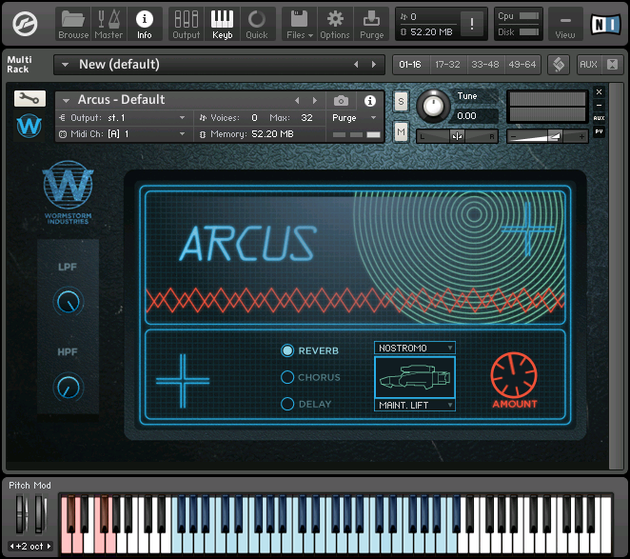
Task: Click the NI logo
Action: coord(605,24)
